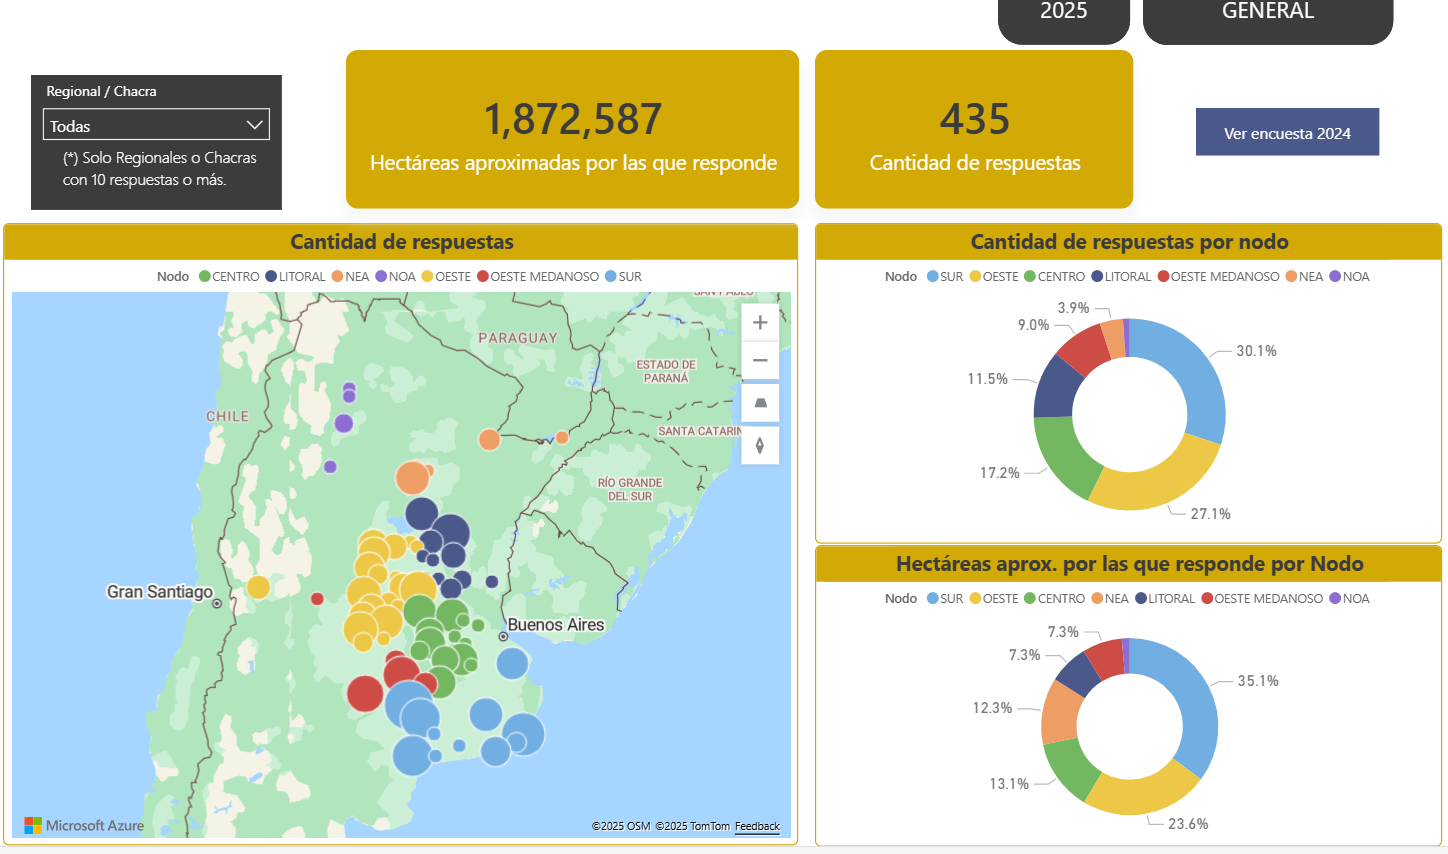1448x854 pixels.
Task: Click the Ver encuesta 2024 button
Action: pyautogui.click(x=1287, y=132)
